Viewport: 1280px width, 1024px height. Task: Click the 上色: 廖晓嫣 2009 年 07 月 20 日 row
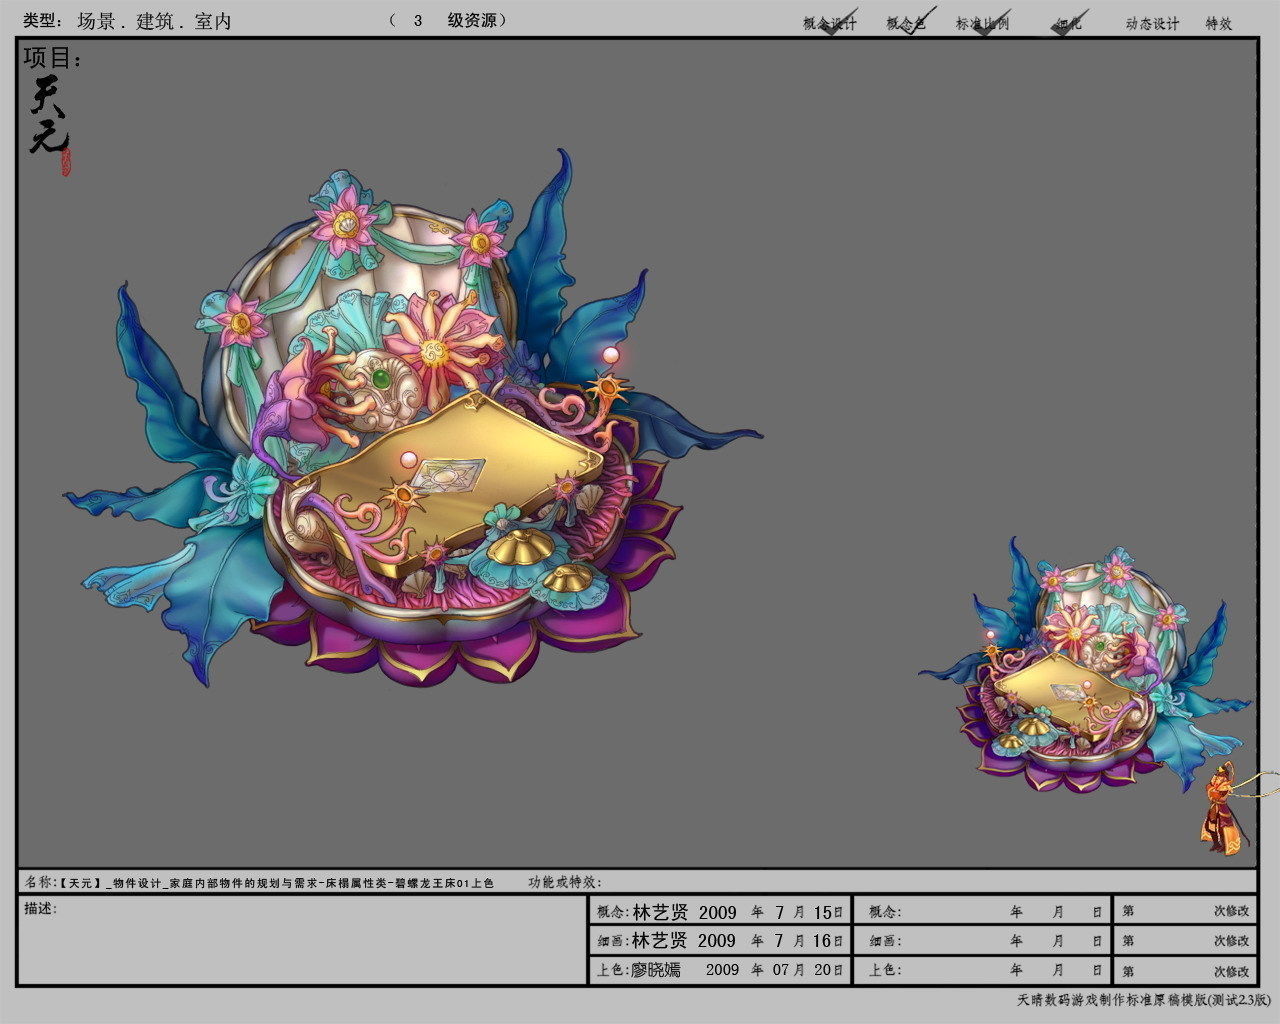click(x=720, y=970)
